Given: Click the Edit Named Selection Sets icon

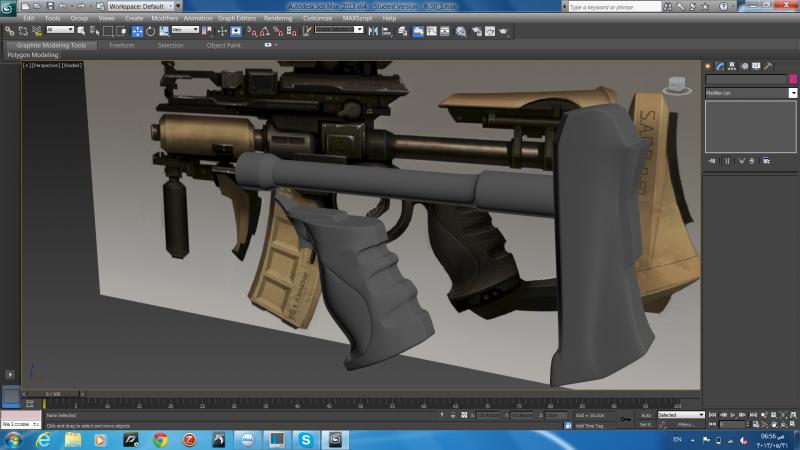Looking at the screenshot, I should point(307,31).
